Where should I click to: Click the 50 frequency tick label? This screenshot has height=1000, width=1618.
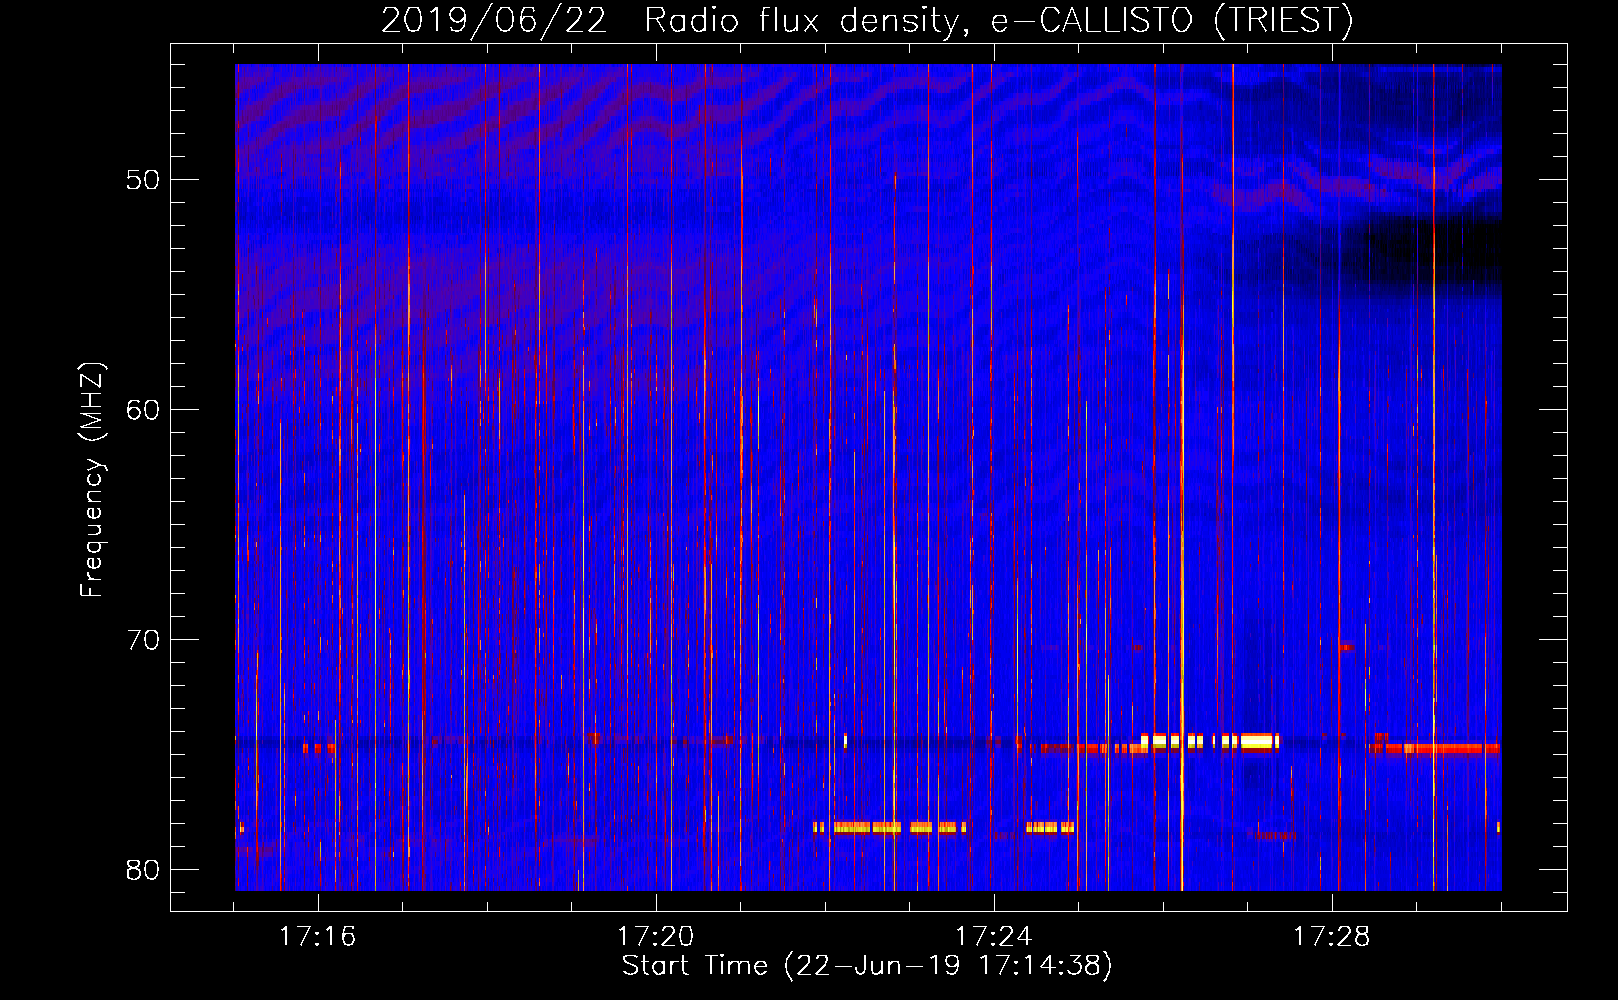144,180
